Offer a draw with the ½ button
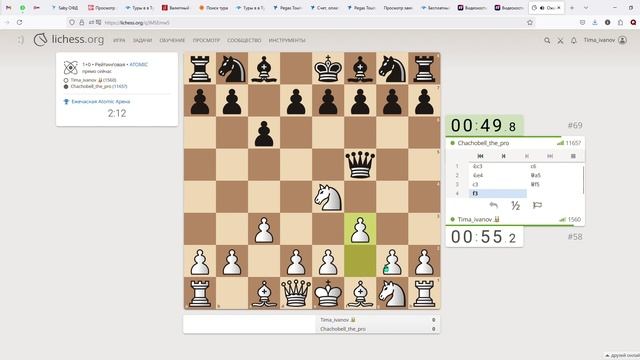Viewport: 640px width, 360px height. click(x=516, y=205)
